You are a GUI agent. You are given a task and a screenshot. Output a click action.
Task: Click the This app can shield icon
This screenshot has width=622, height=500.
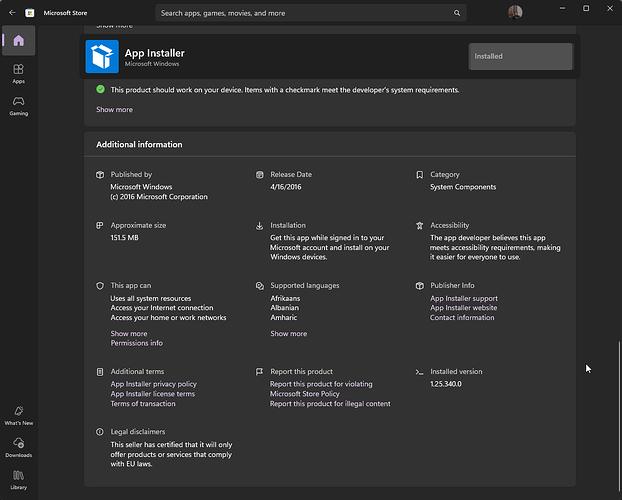point(100,286)
